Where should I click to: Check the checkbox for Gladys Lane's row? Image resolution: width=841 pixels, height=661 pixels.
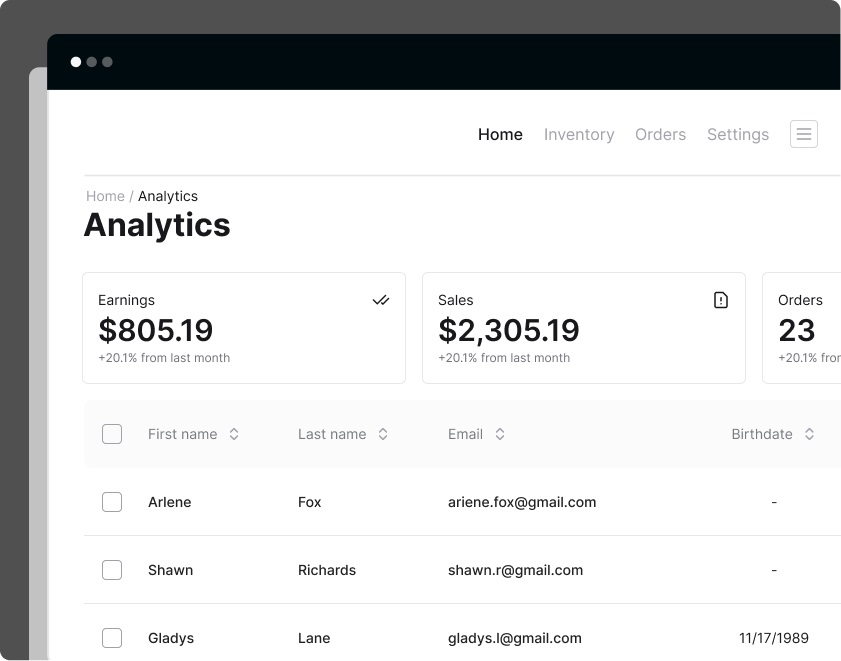[112, 638]
